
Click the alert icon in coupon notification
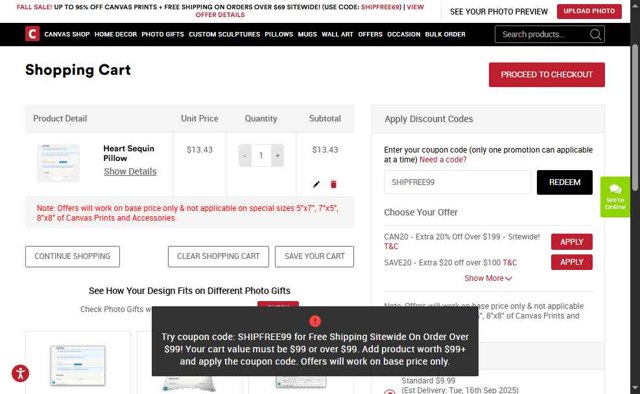coord(315,321)
